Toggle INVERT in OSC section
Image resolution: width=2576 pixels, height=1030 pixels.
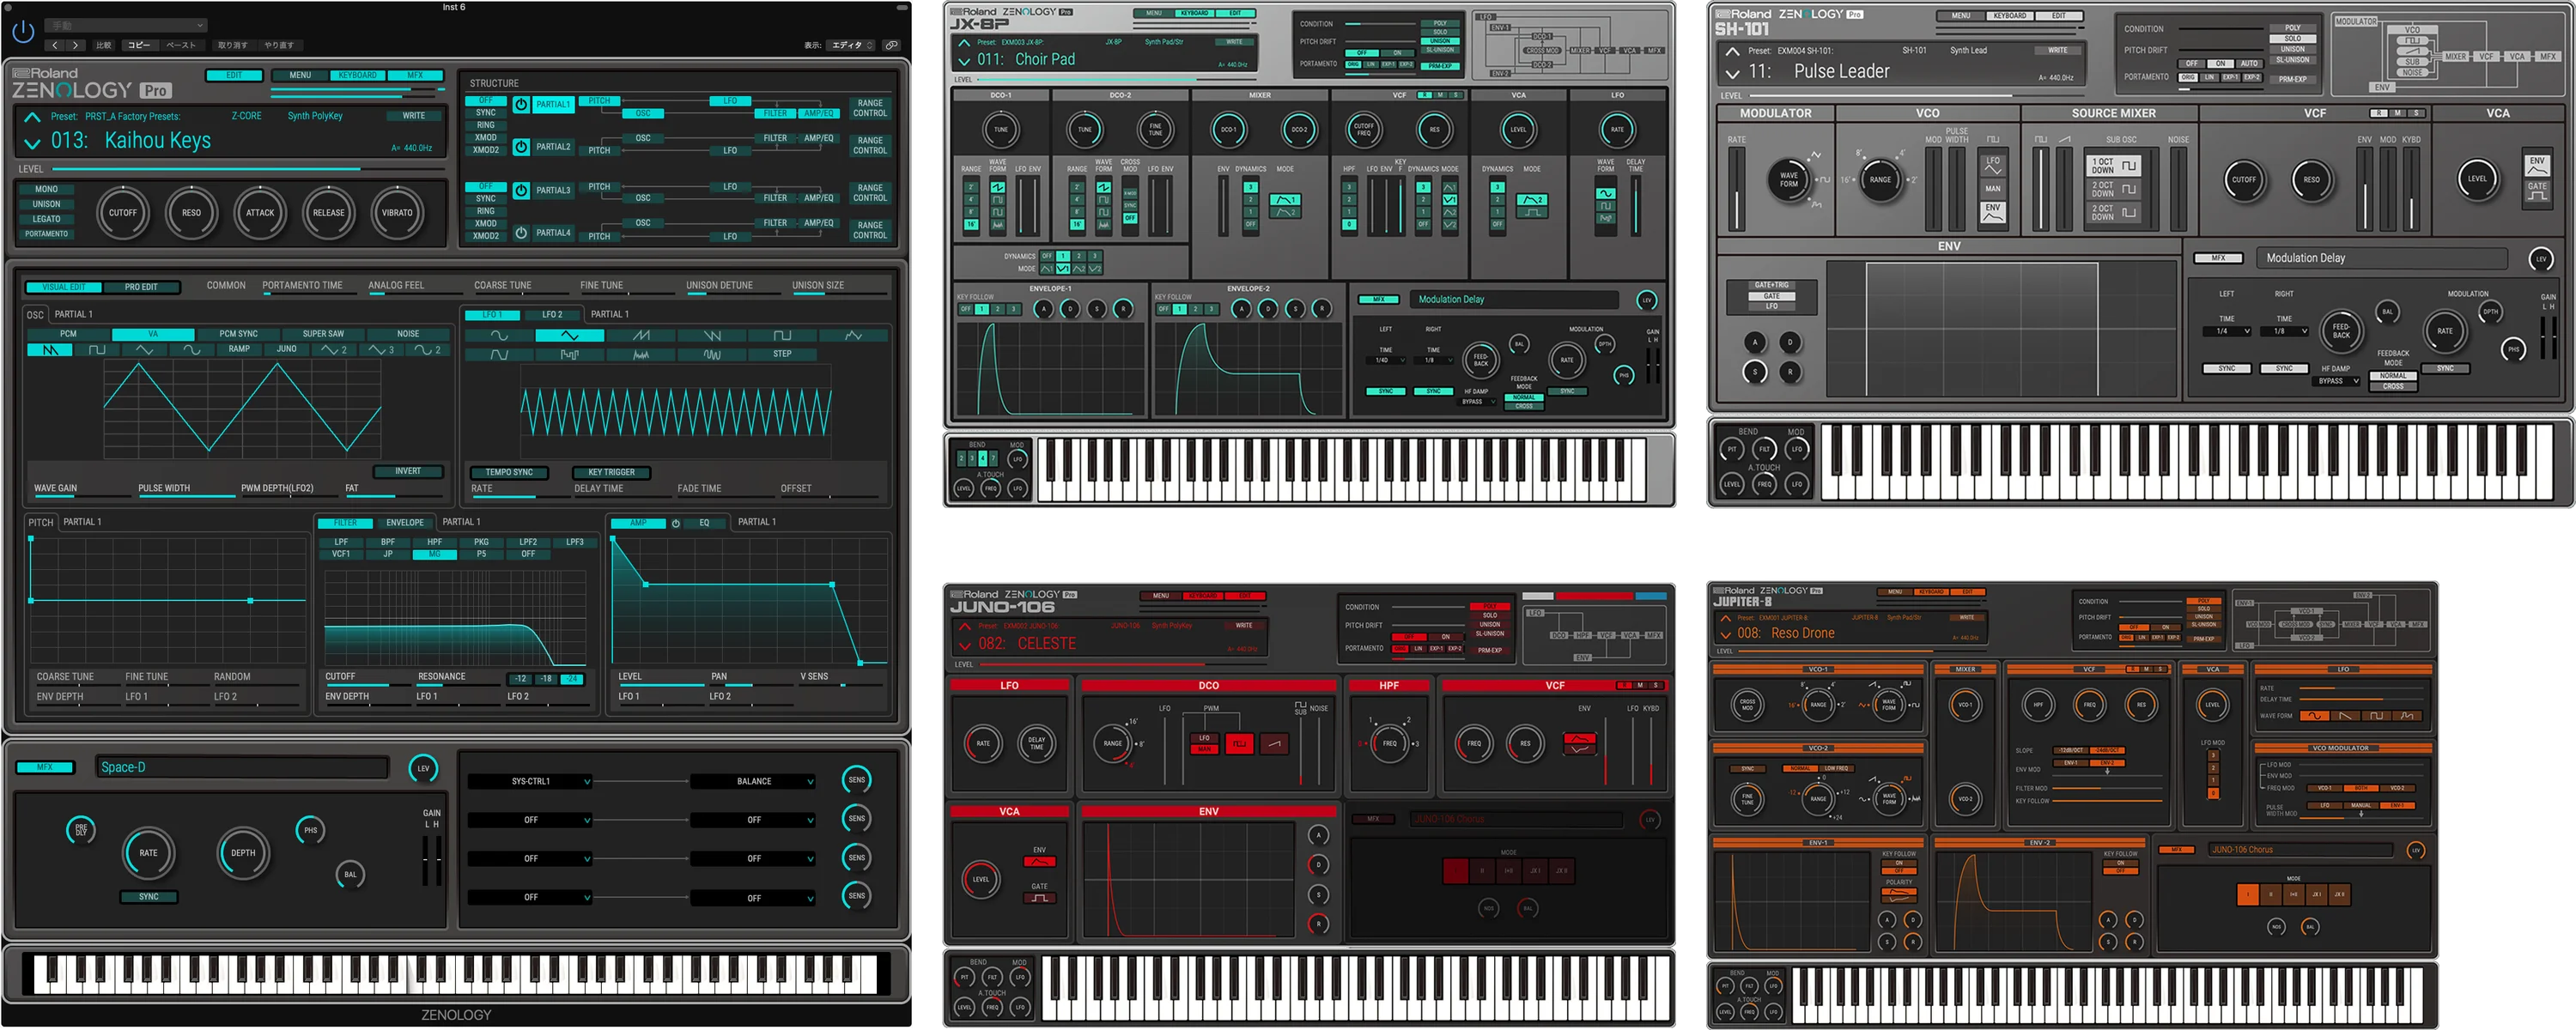[x=408, y=471]
